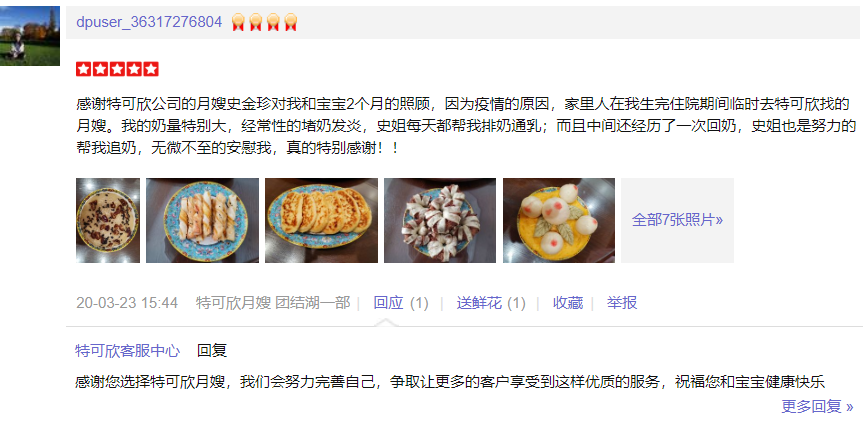Viewport: 868px width, 426px height.
Task: Click 收藏 to bookmark review
Action: point(567,303)
